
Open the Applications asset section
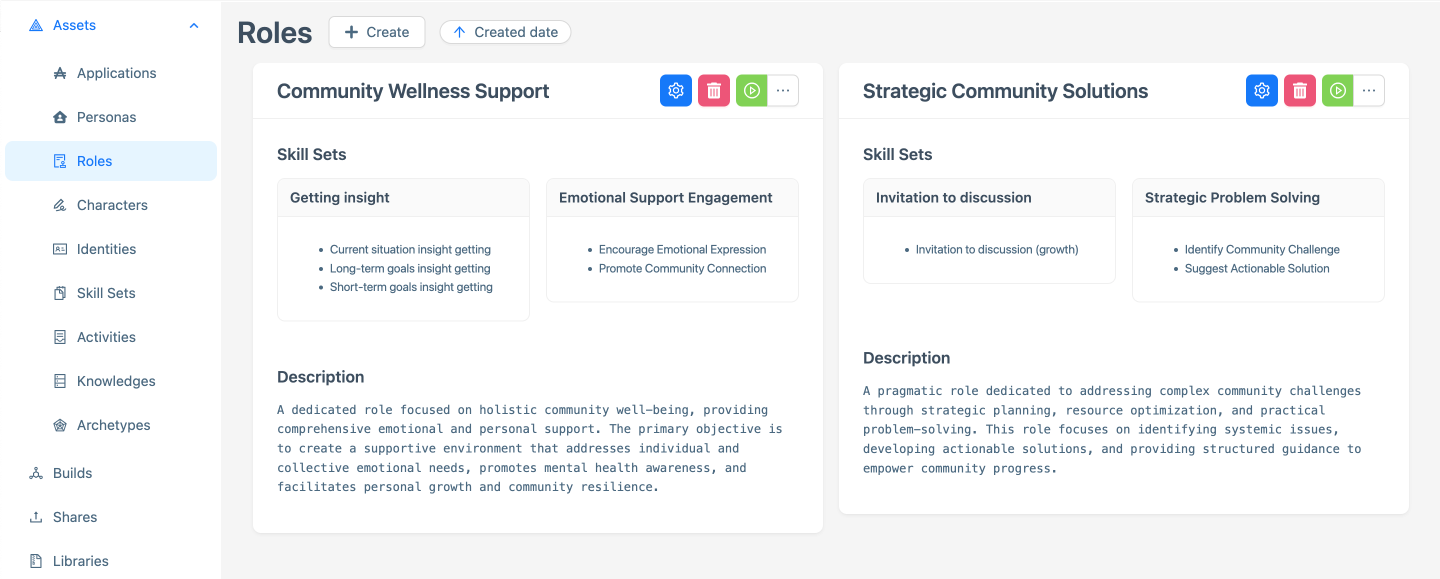(x=116, y=72)
